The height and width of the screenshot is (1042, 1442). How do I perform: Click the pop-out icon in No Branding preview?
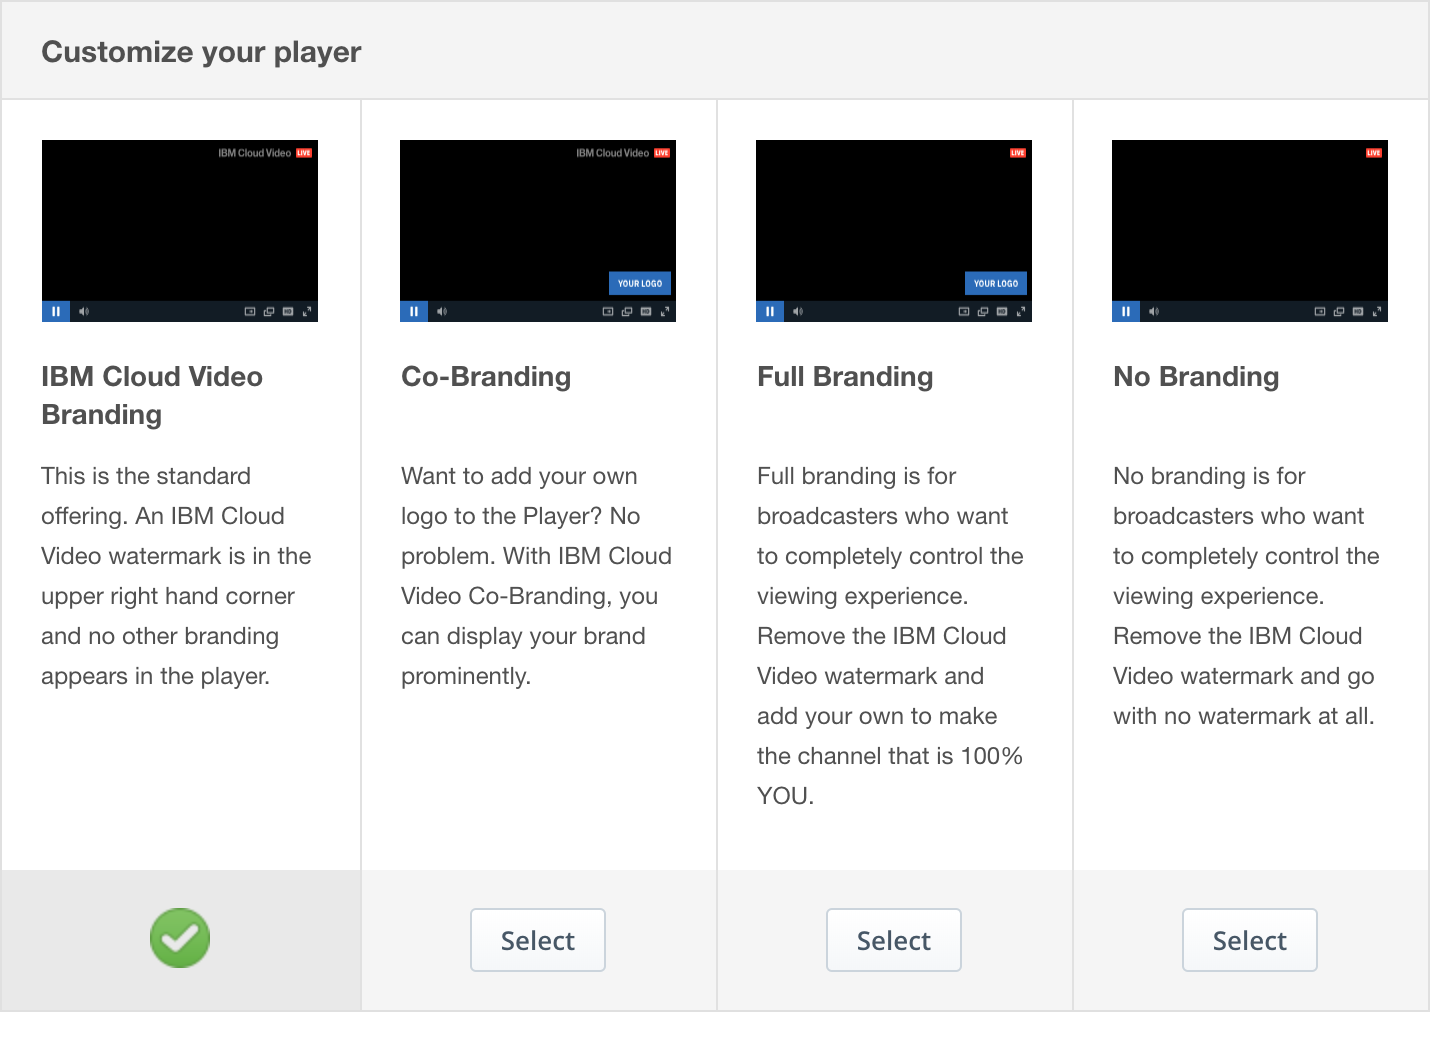pyautogui.click(x=1339, y=312)
